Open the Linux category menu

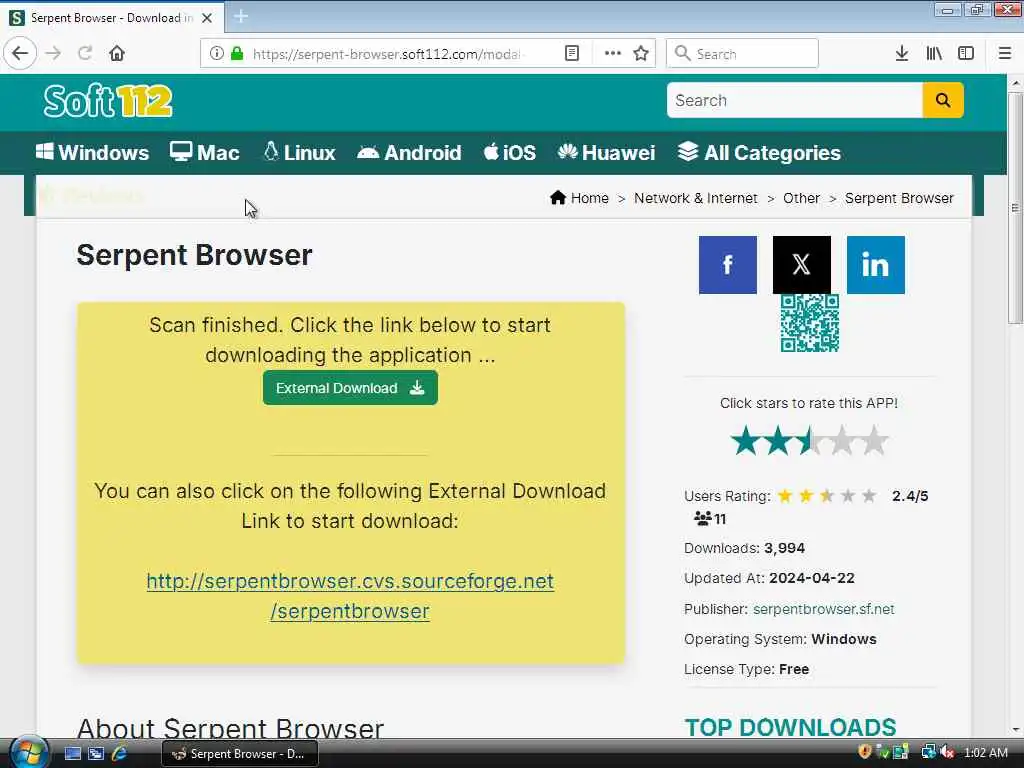(x=299, y=152)
